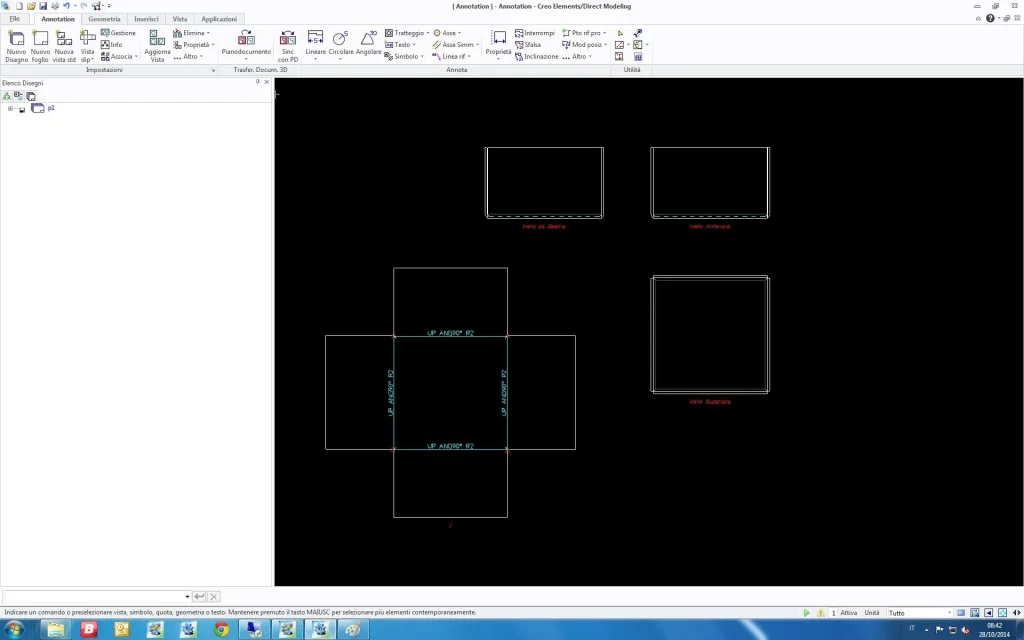
Task: Click the blue probe tool icon in Utilità
Action: [x=638, y=33]
